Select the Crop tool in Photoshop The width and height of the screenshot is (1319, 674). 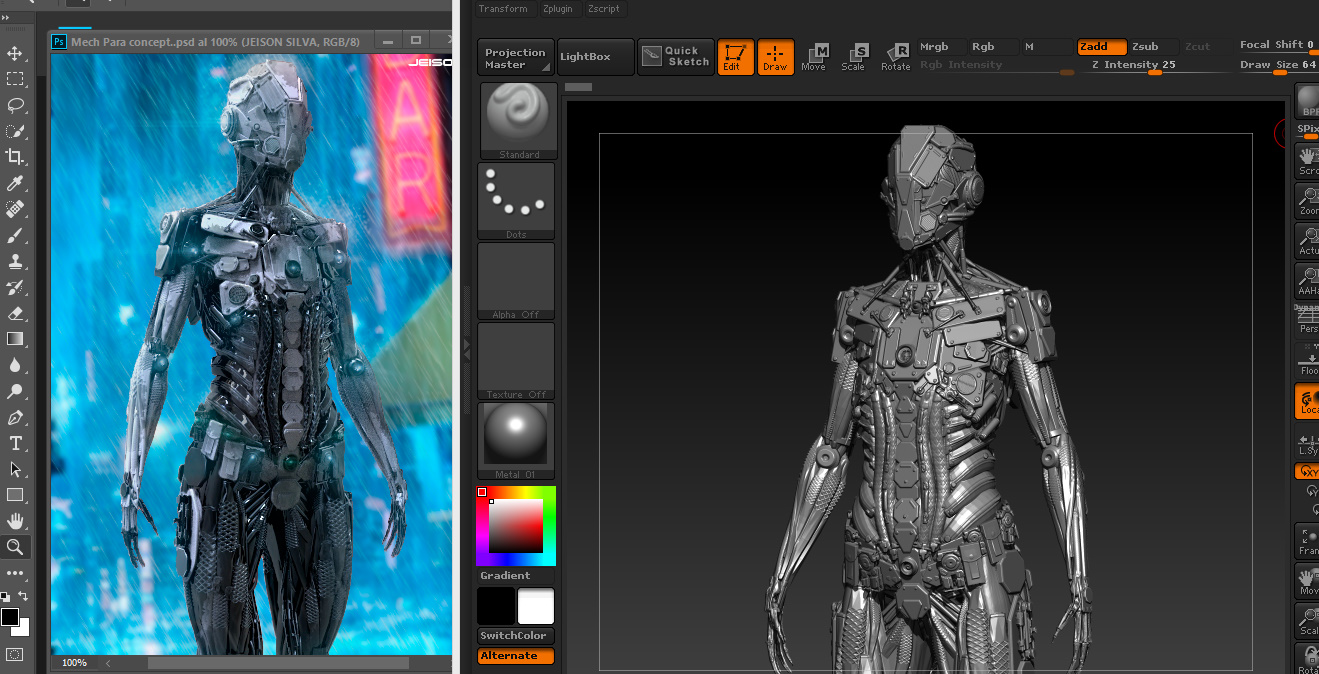tap(15, 157)
